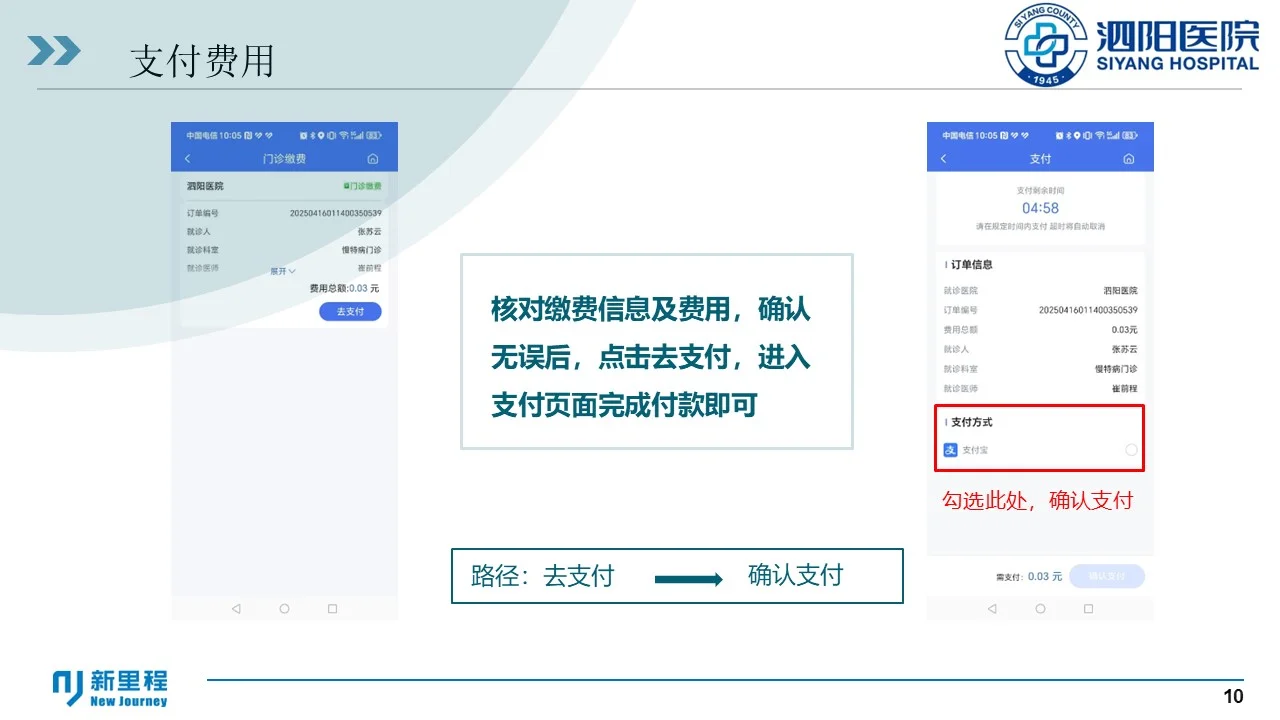
Task: Tap the circular home navigation control at screen bottom
Action: (283, 609)
